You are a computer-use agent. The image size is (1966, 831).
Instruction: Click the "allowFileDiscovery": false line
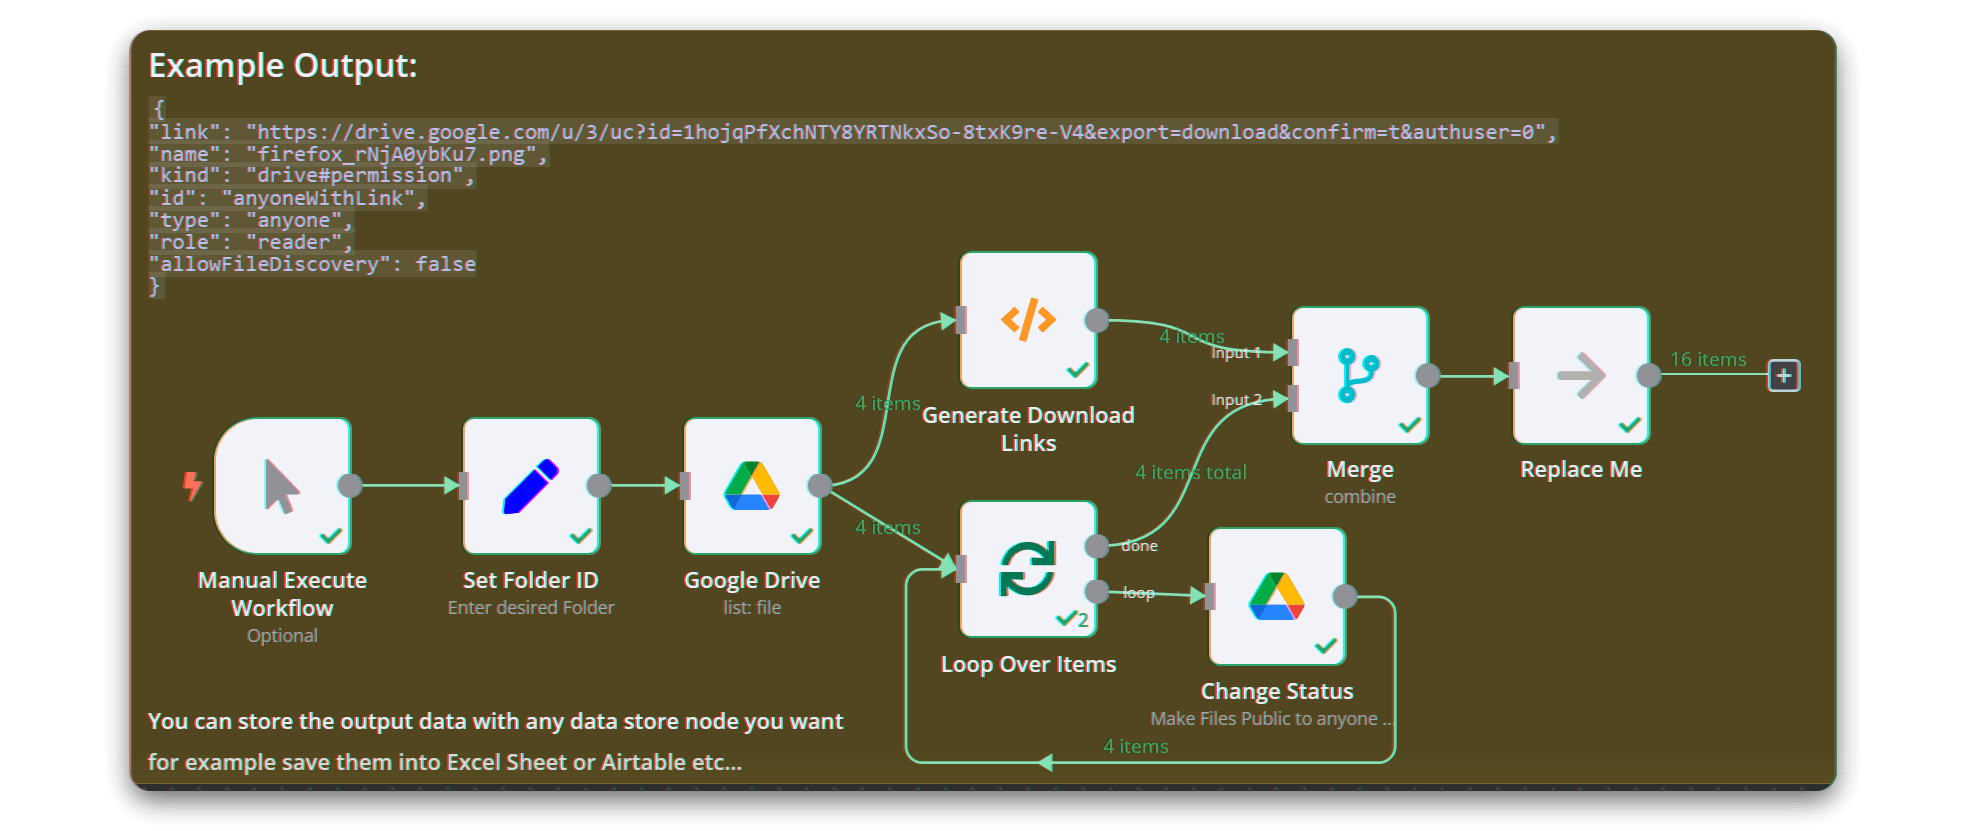point(312,264)
